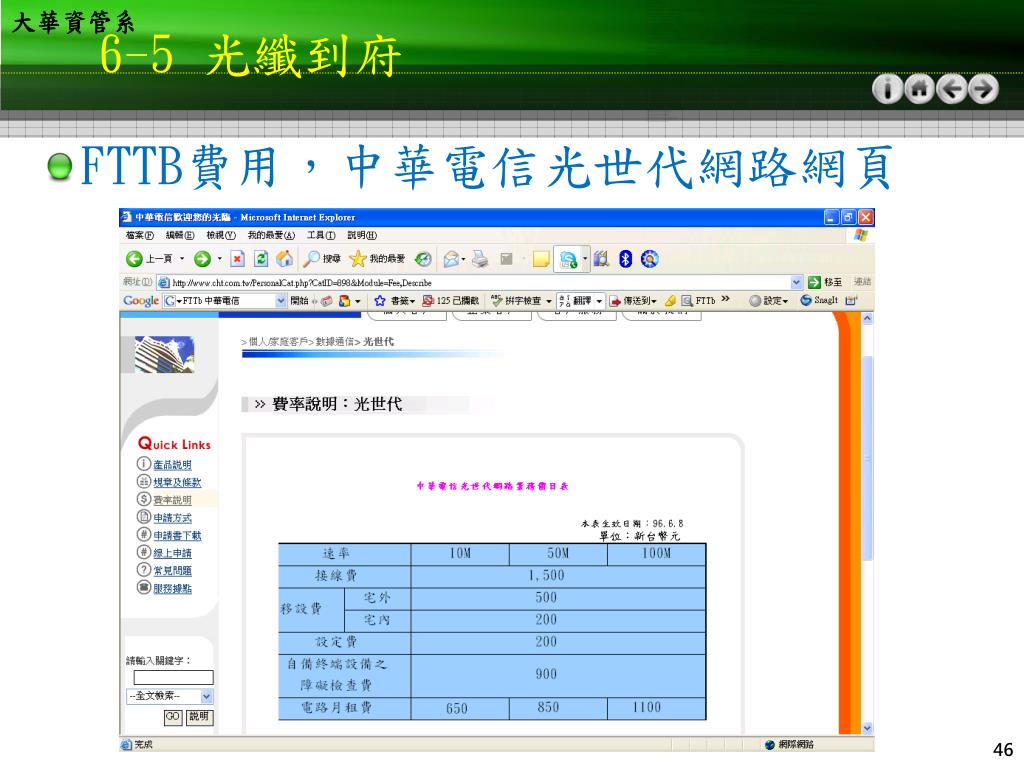Expand the 翻譯 translate dropdown
Viewport: 1024px width, 768px height.
pos(600,300)
